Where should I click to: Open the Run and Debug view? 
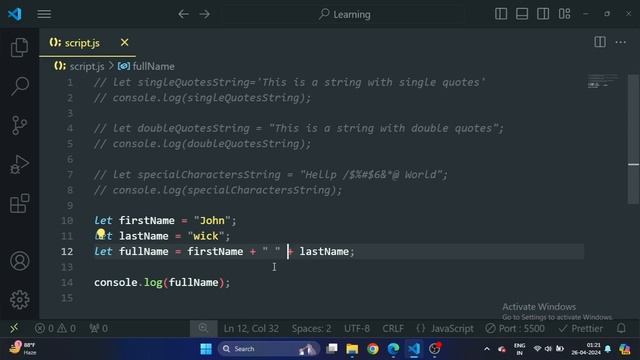tap(19, 164)
